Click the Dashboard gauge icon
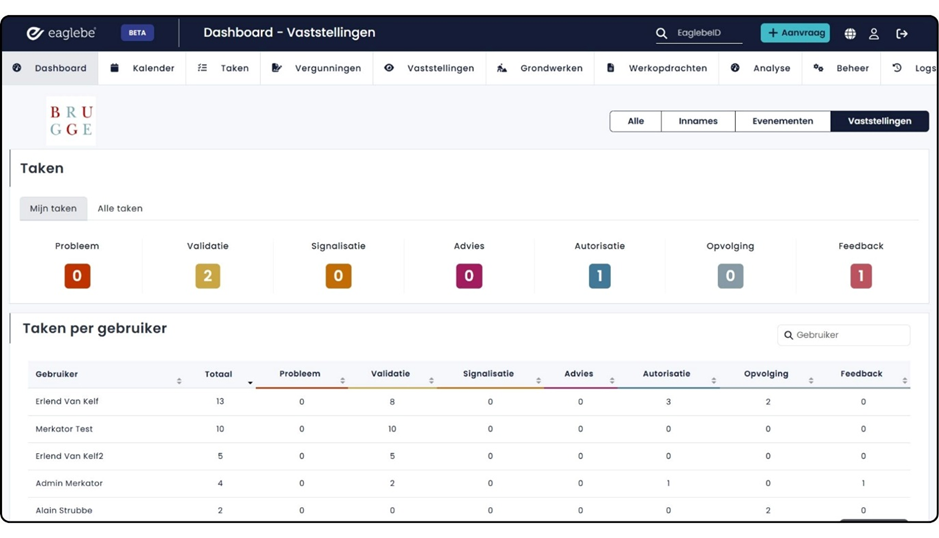This screenshot has height=538, width=939. coord(17,68)
